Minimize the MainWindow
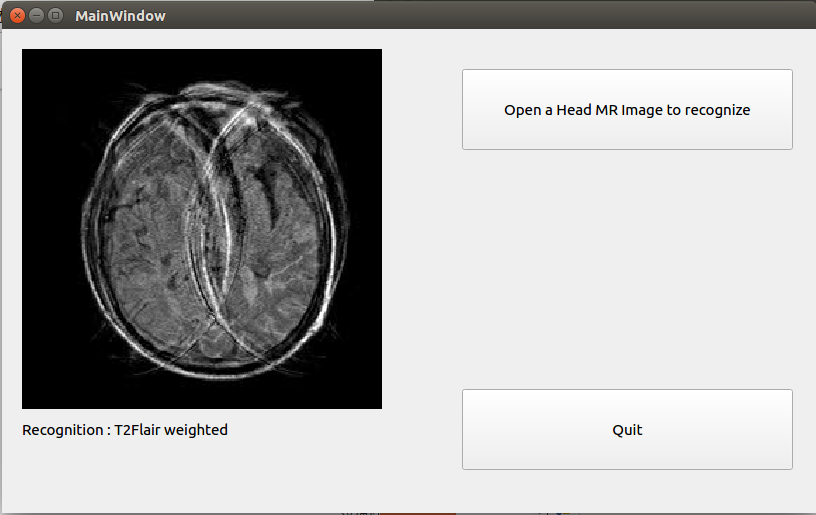 (36, 16)
